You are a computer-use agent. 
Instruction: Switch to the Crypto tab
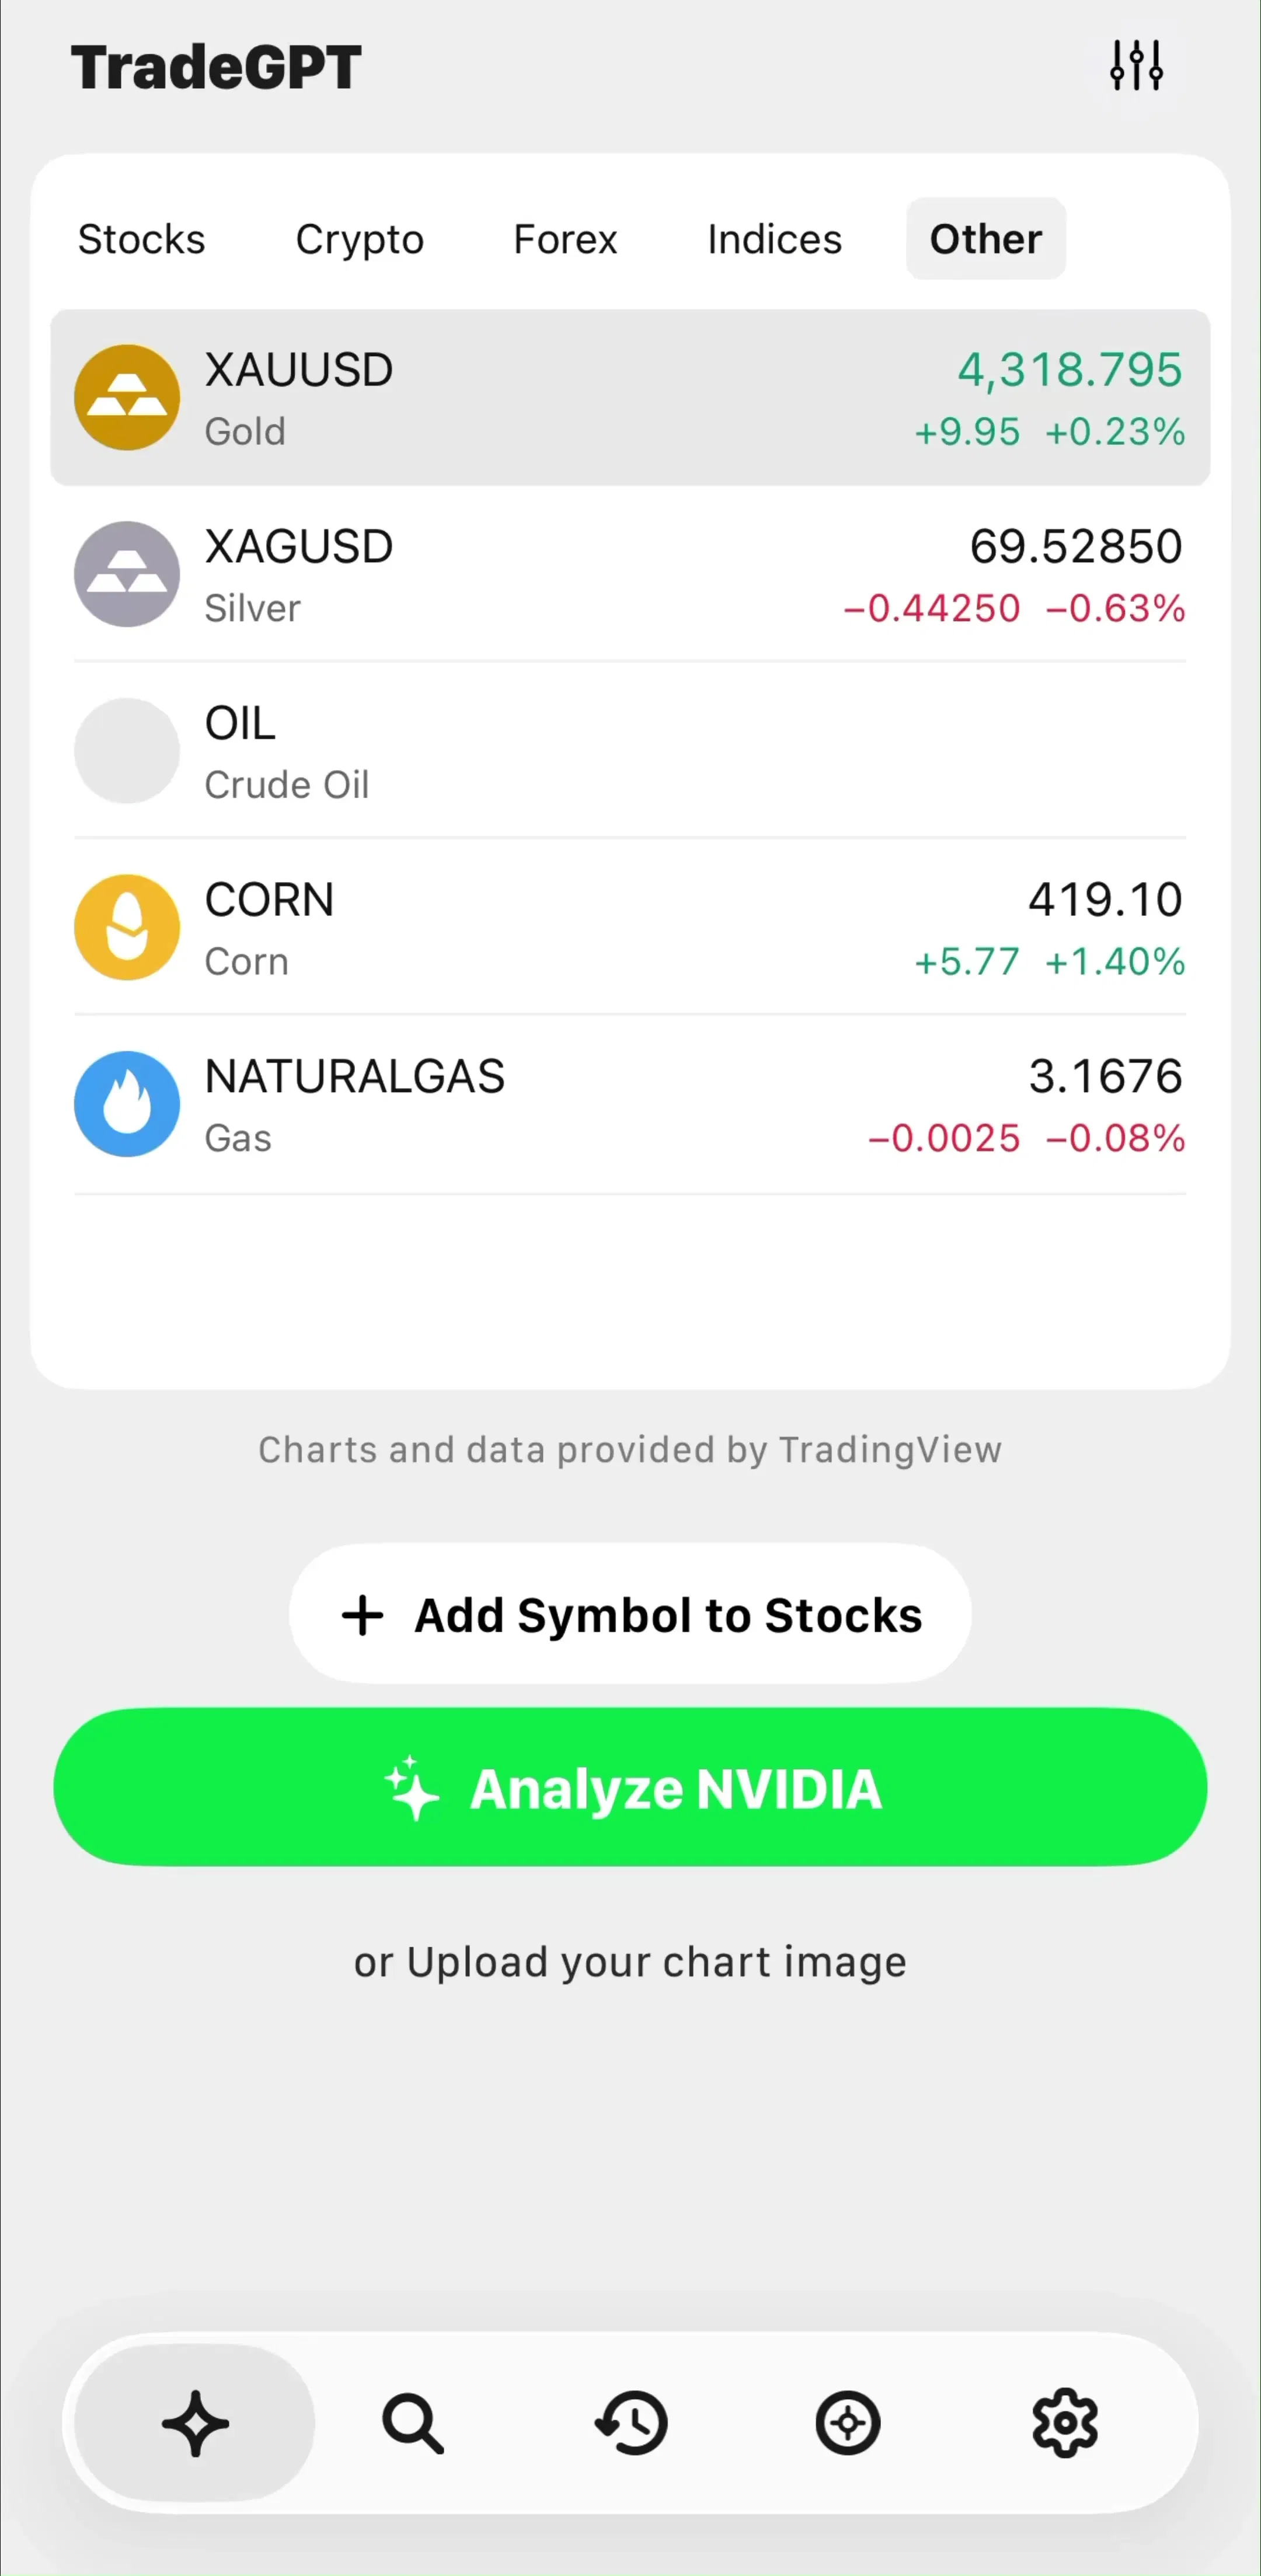(360, 239)
